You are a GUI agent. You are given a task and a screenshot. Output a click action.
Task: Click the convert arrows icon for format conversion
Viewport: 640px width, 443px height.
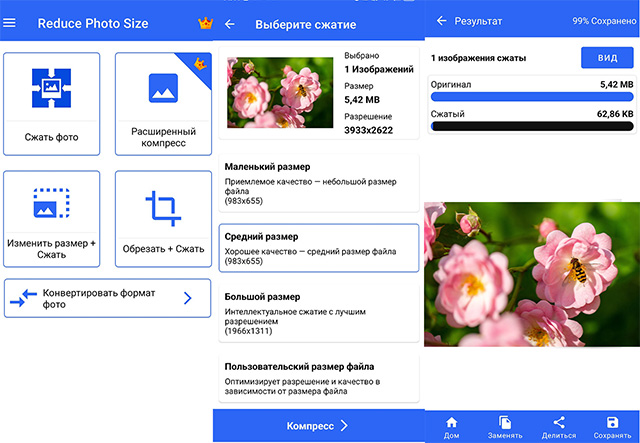23,298
